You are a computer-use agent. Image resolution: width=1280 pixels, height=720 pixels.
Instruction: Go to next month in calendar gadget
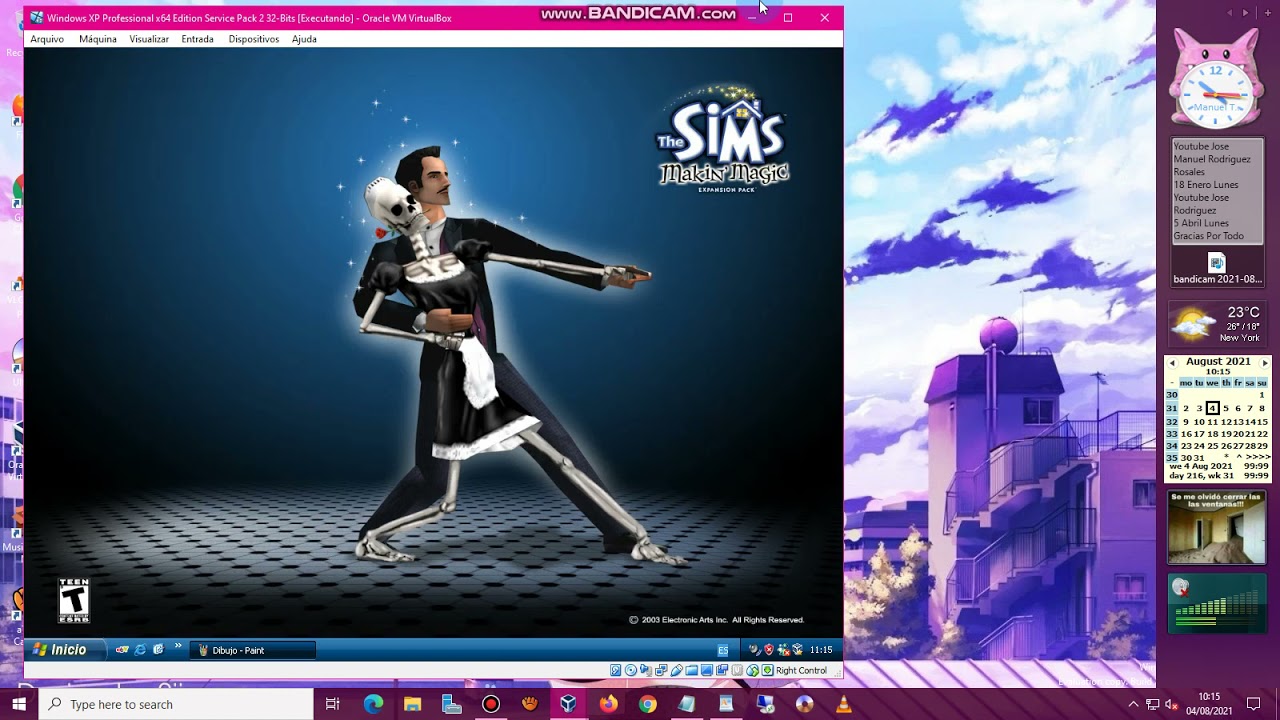tap(1264, 363)
